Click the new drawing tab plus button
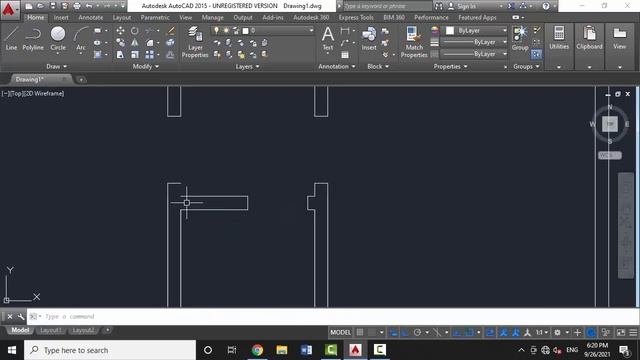The width and height of the screenshot is (640, 360). [81, 79]
